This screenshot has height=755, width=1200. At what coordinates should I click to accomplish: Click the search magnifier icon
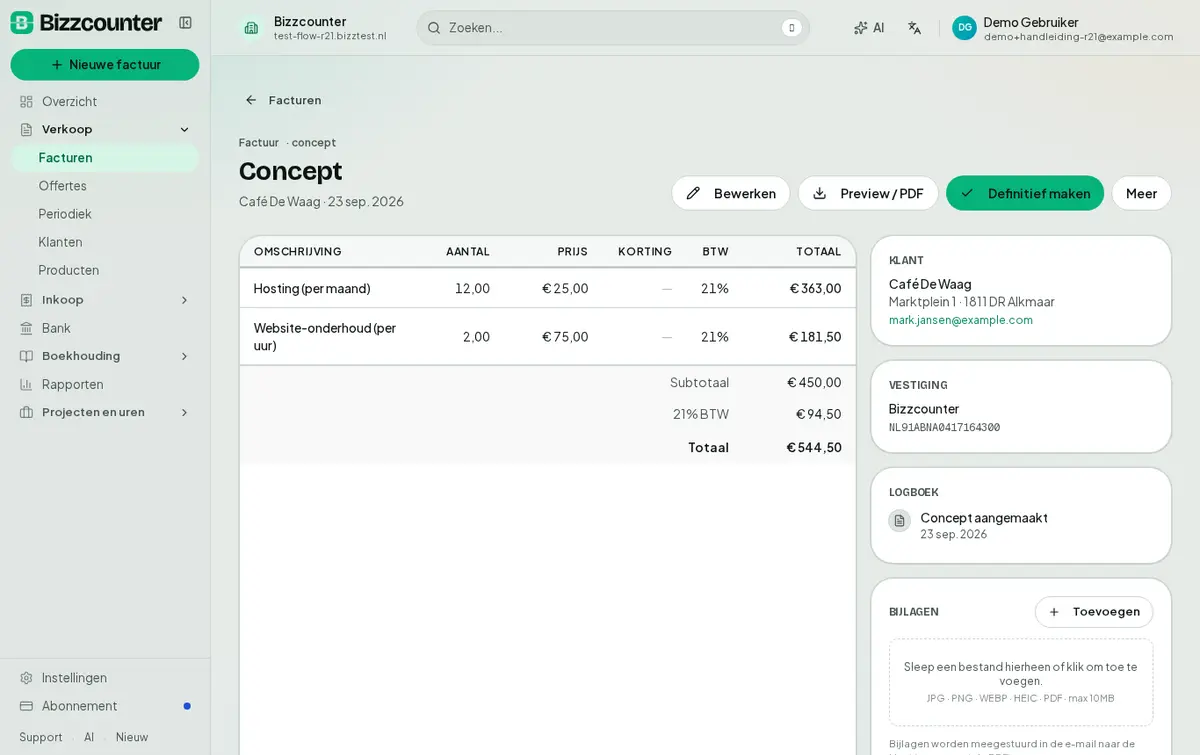(x=434, y=28)
